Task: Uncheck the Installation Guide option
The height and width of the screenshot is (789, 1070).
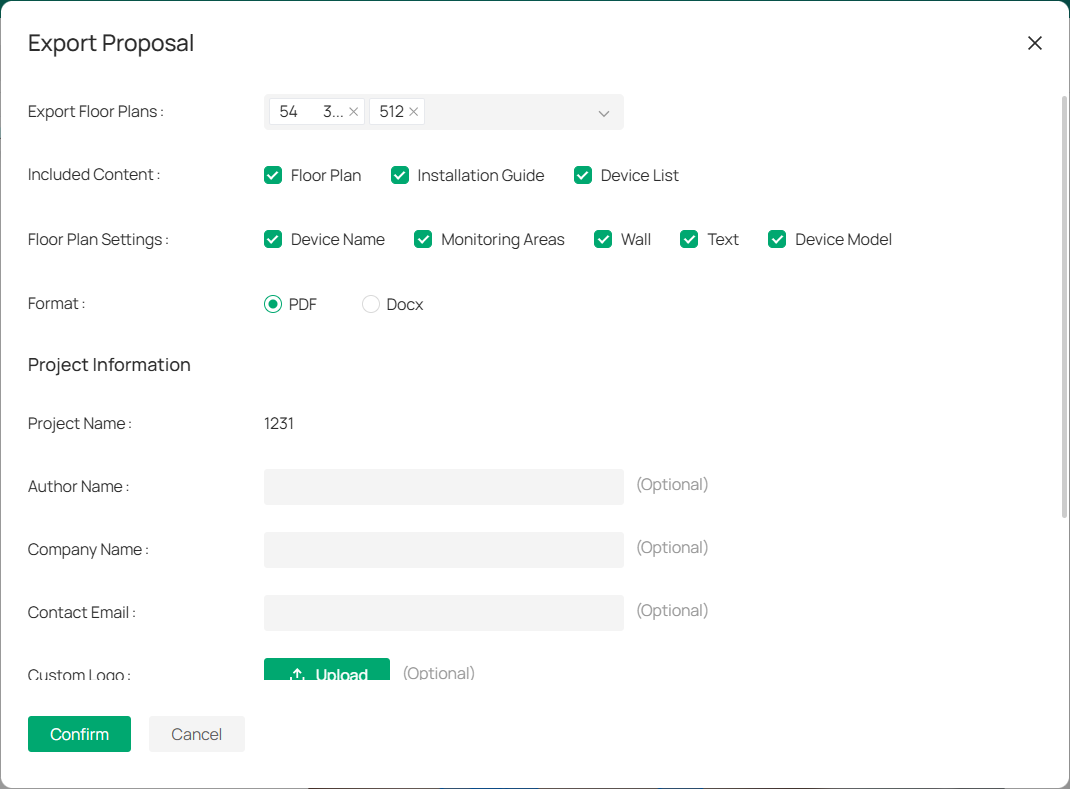Action: coord(400,175)
